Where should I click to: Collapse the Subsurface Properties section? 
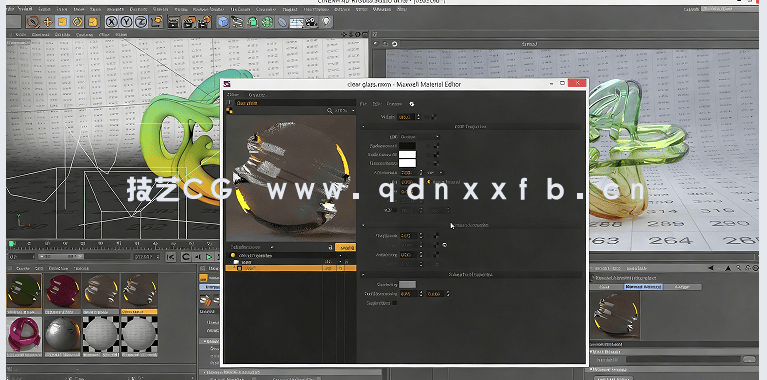tap(363, 275)
